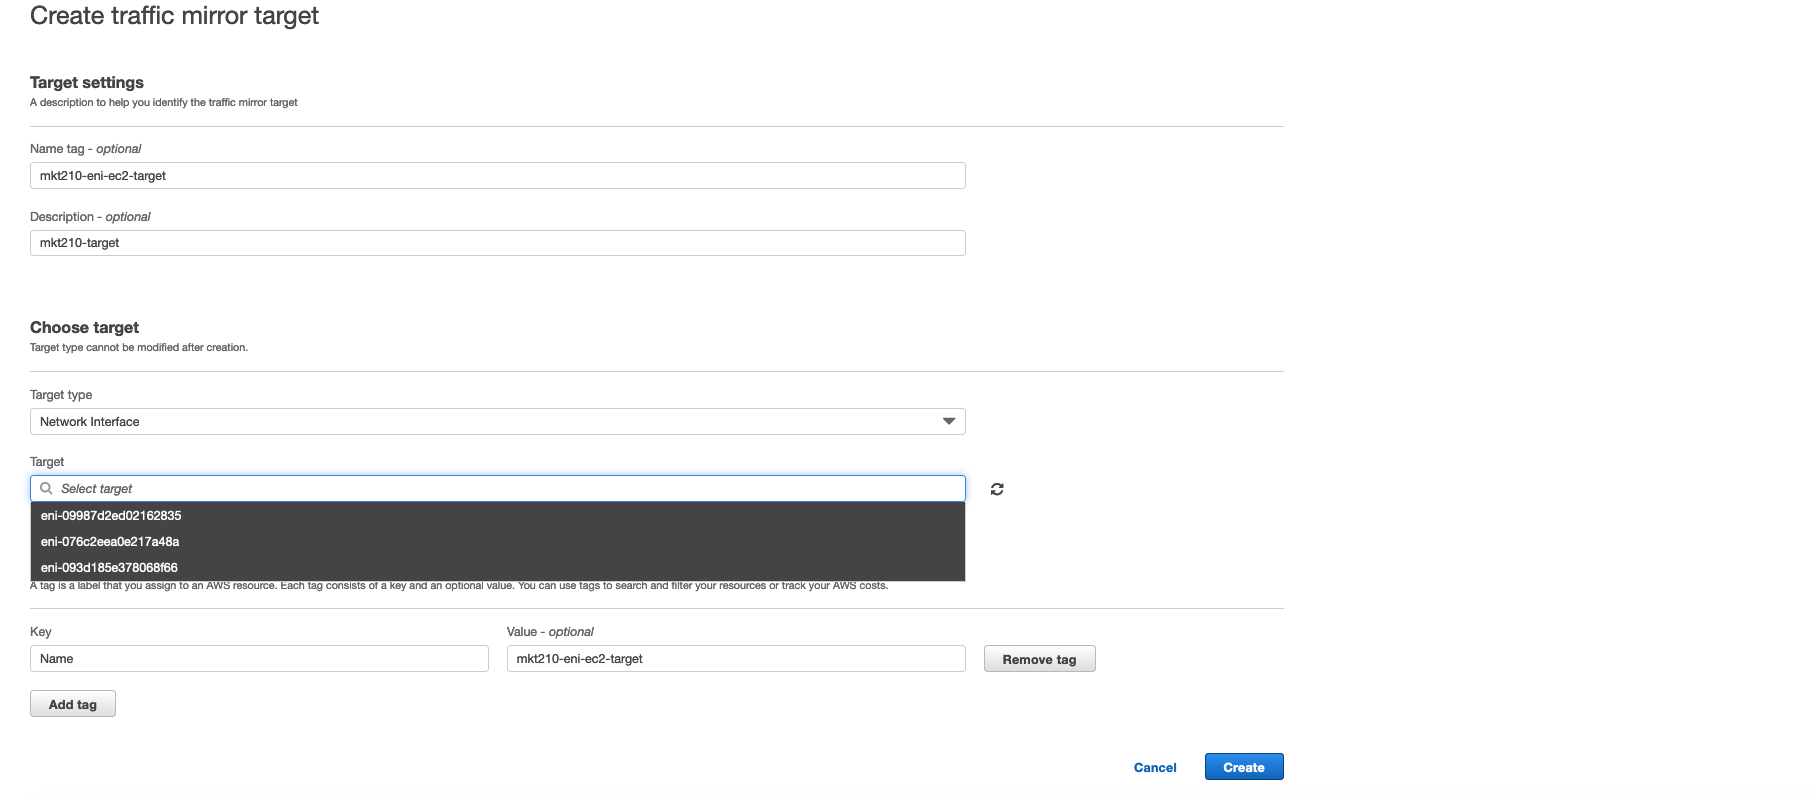Click the Choose target heading

pos(84,328)
